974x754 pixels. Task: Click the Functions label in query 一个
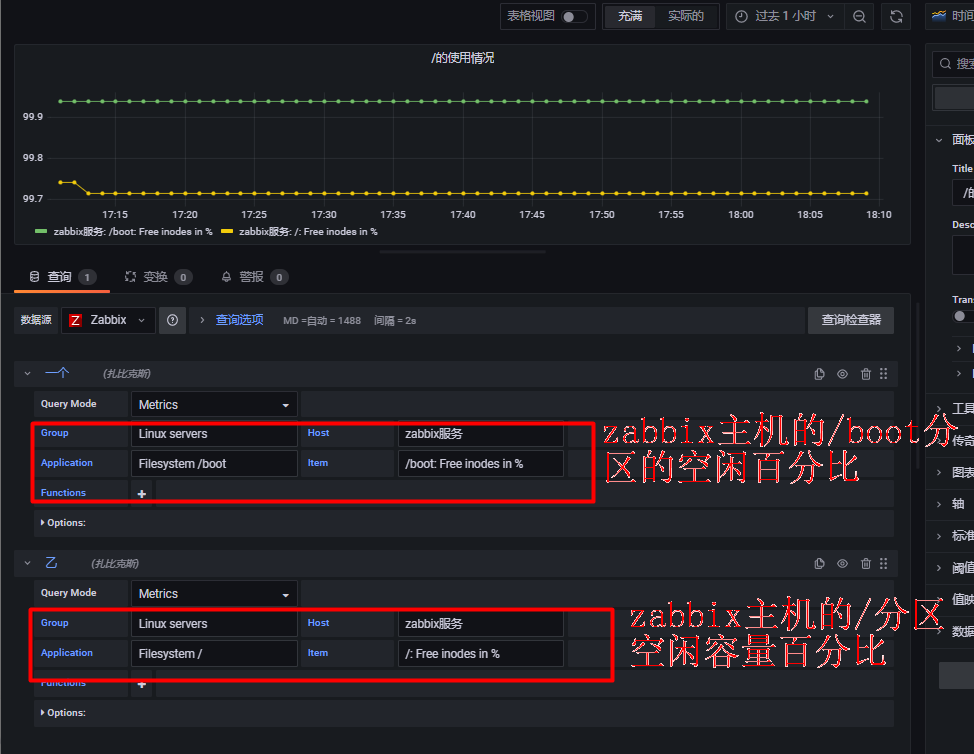click(63, 493)
